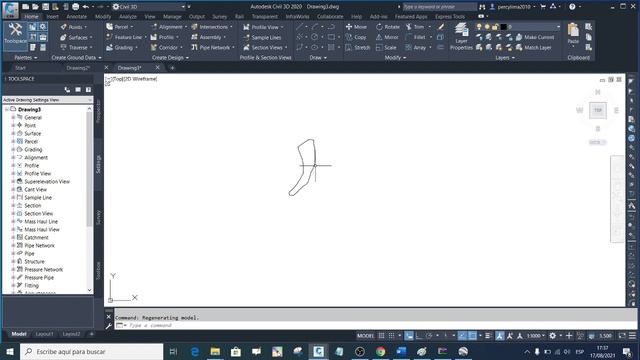Toggle dynamic input in status bar

click(x=409, y=336)
